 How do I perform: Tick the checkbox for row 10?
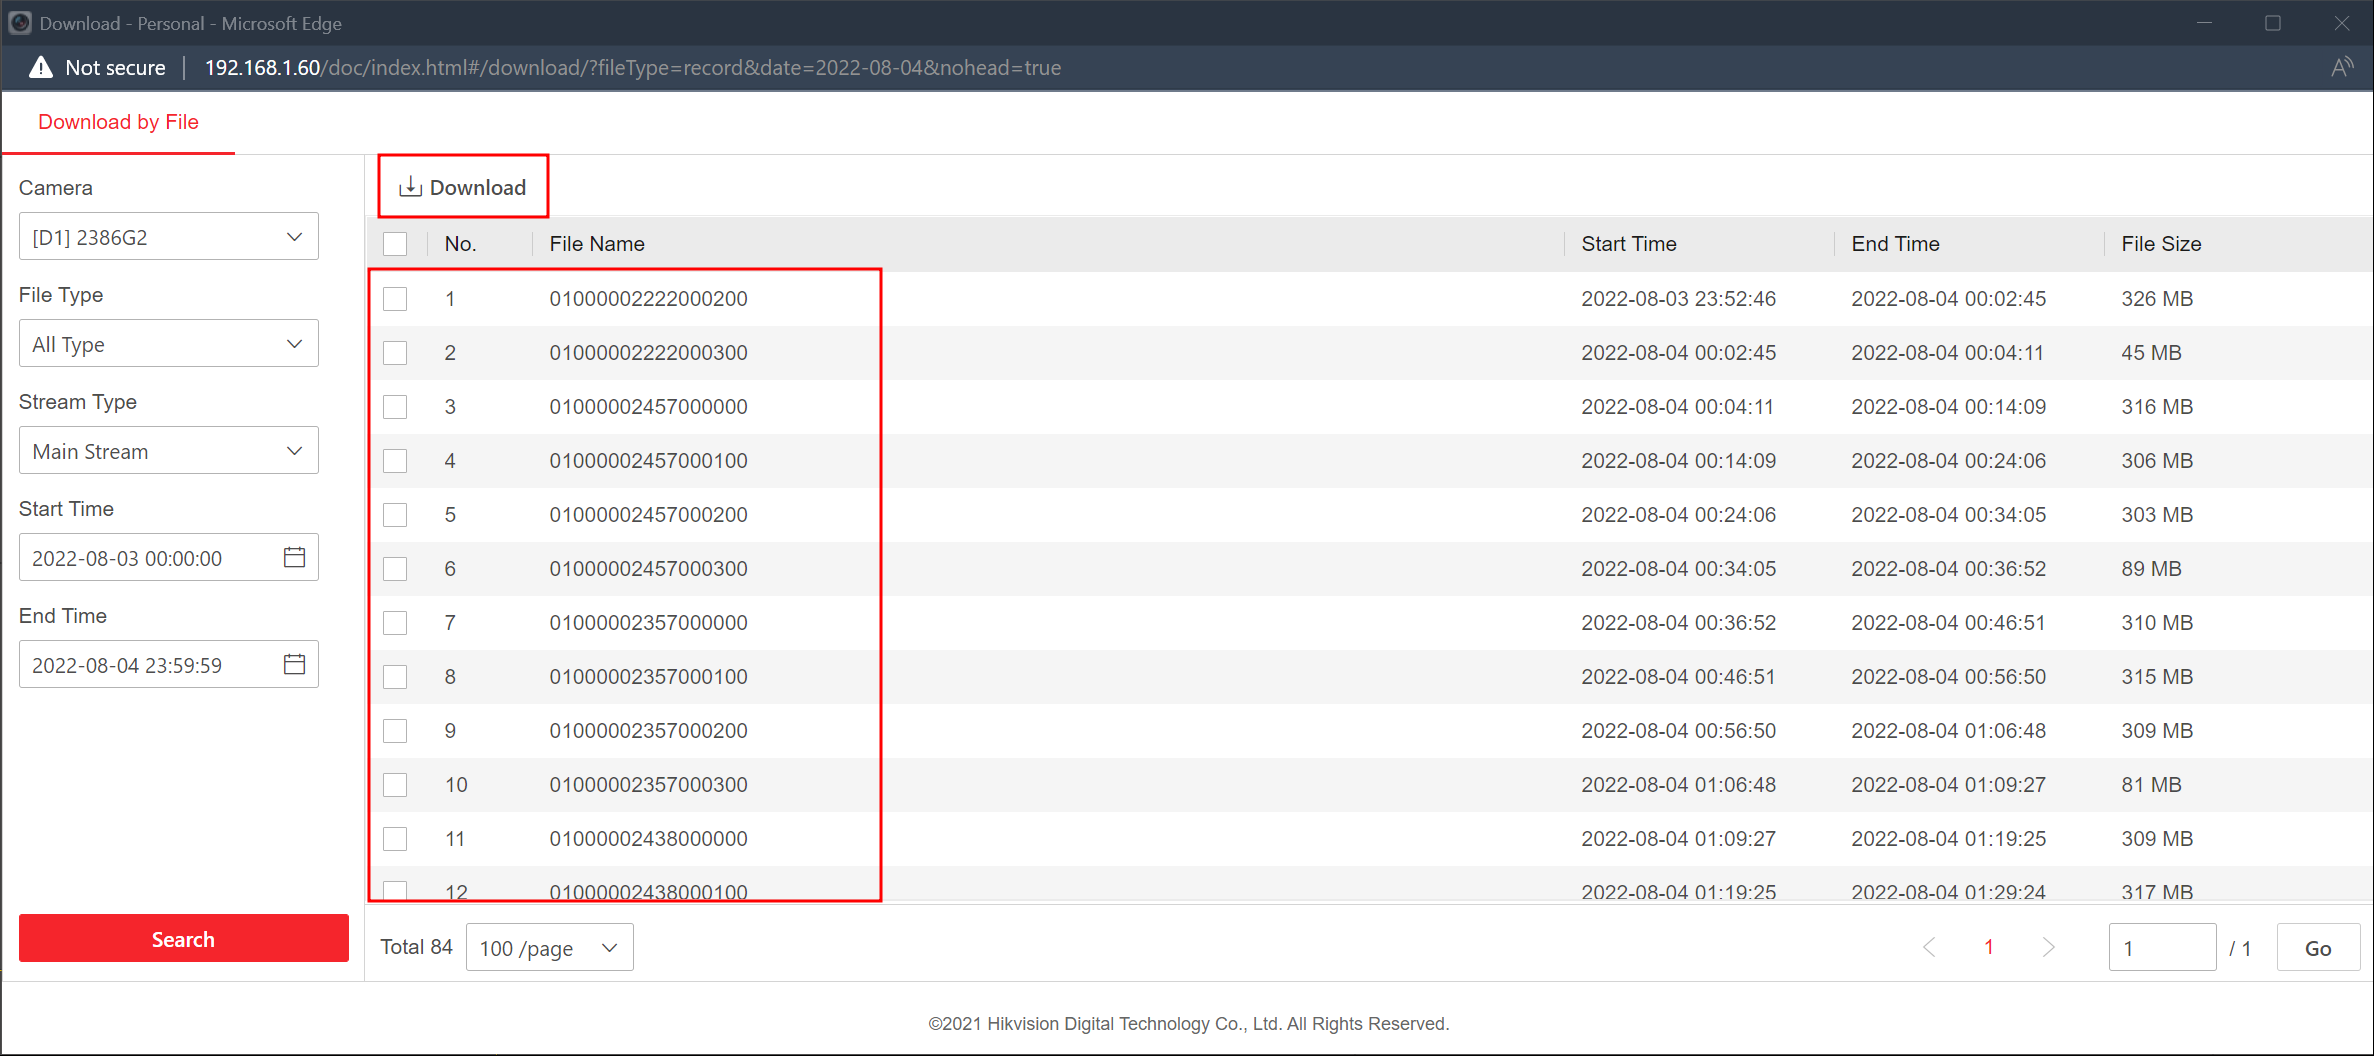pyautogui.click(x=395, y=785)
